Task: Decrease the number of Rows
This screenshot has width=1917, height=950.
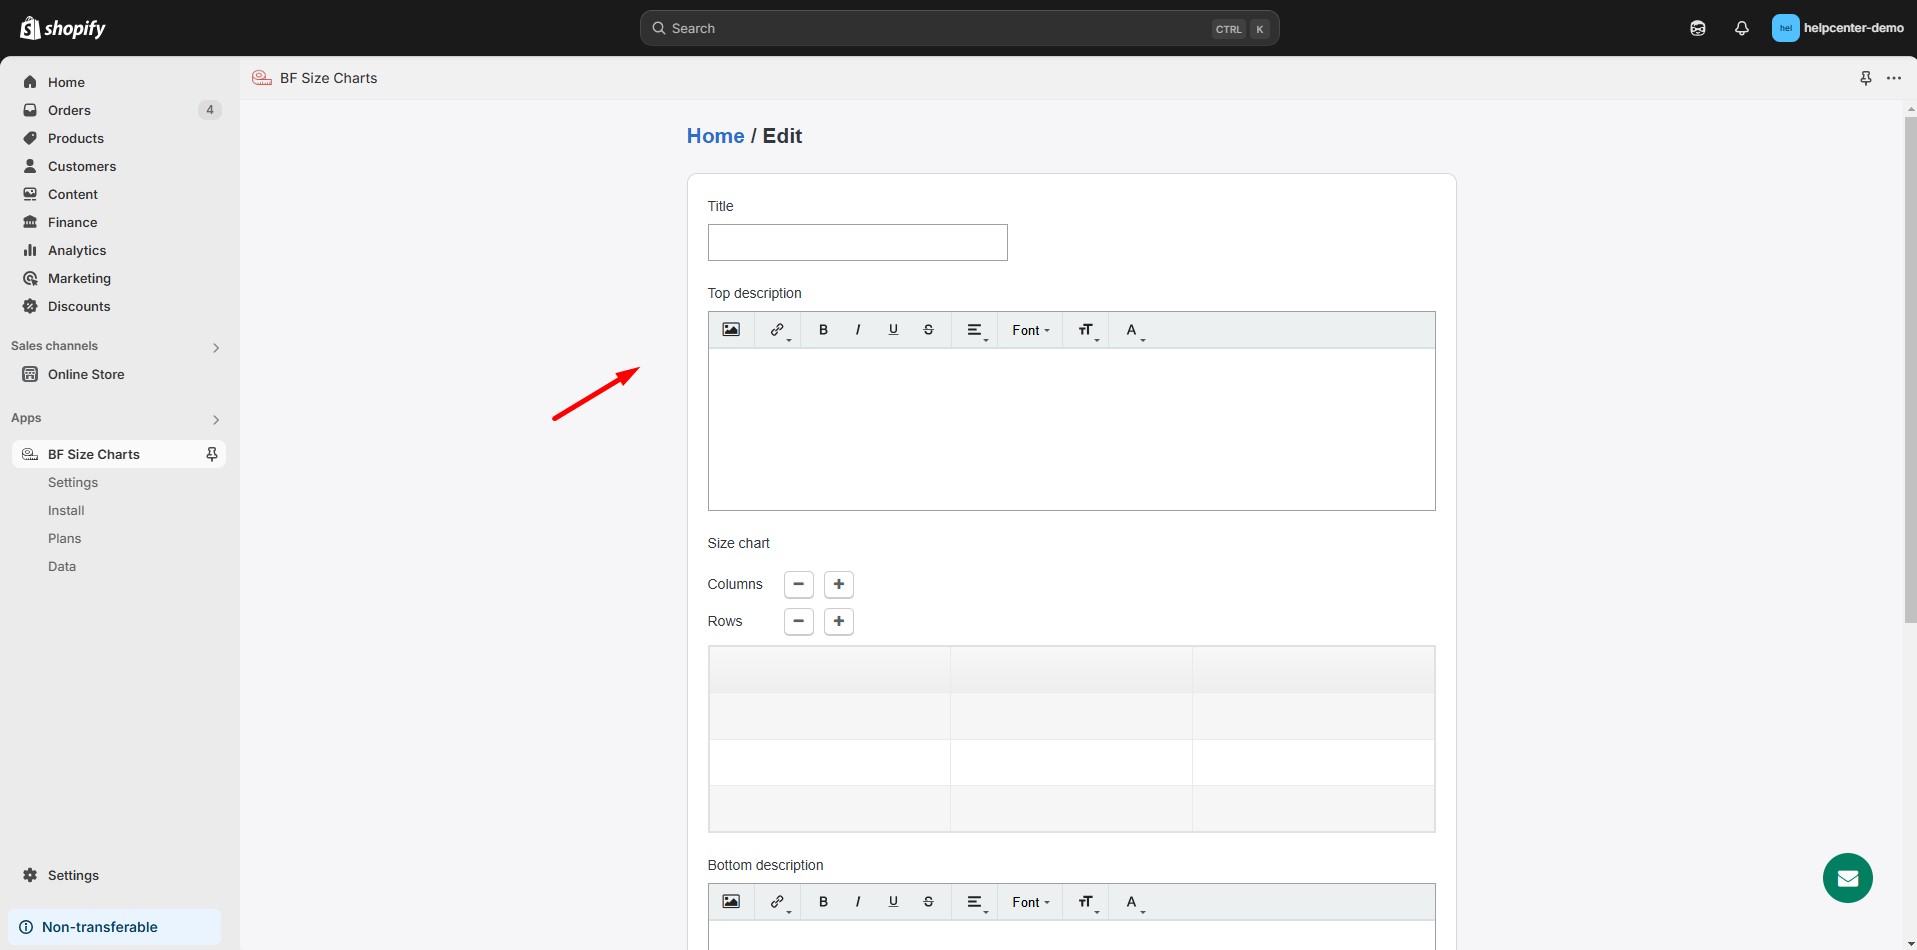Action: pos(798,621)
